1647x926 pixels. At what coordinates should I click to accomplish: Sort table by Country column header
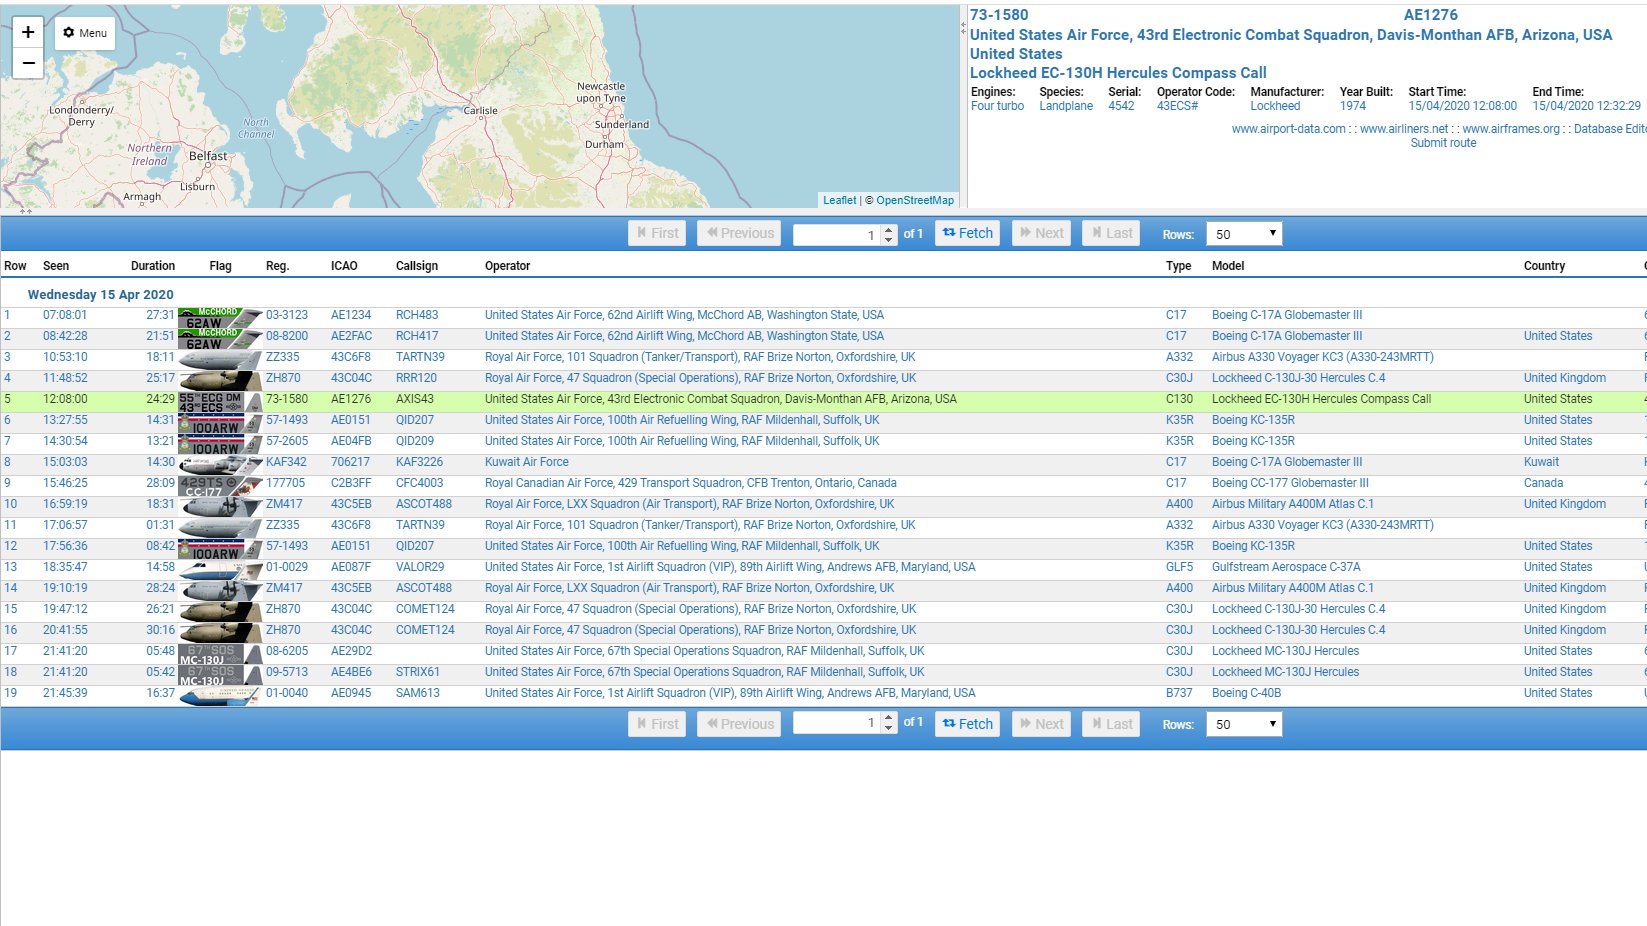pyautogui.click(x=1544, y=266)
